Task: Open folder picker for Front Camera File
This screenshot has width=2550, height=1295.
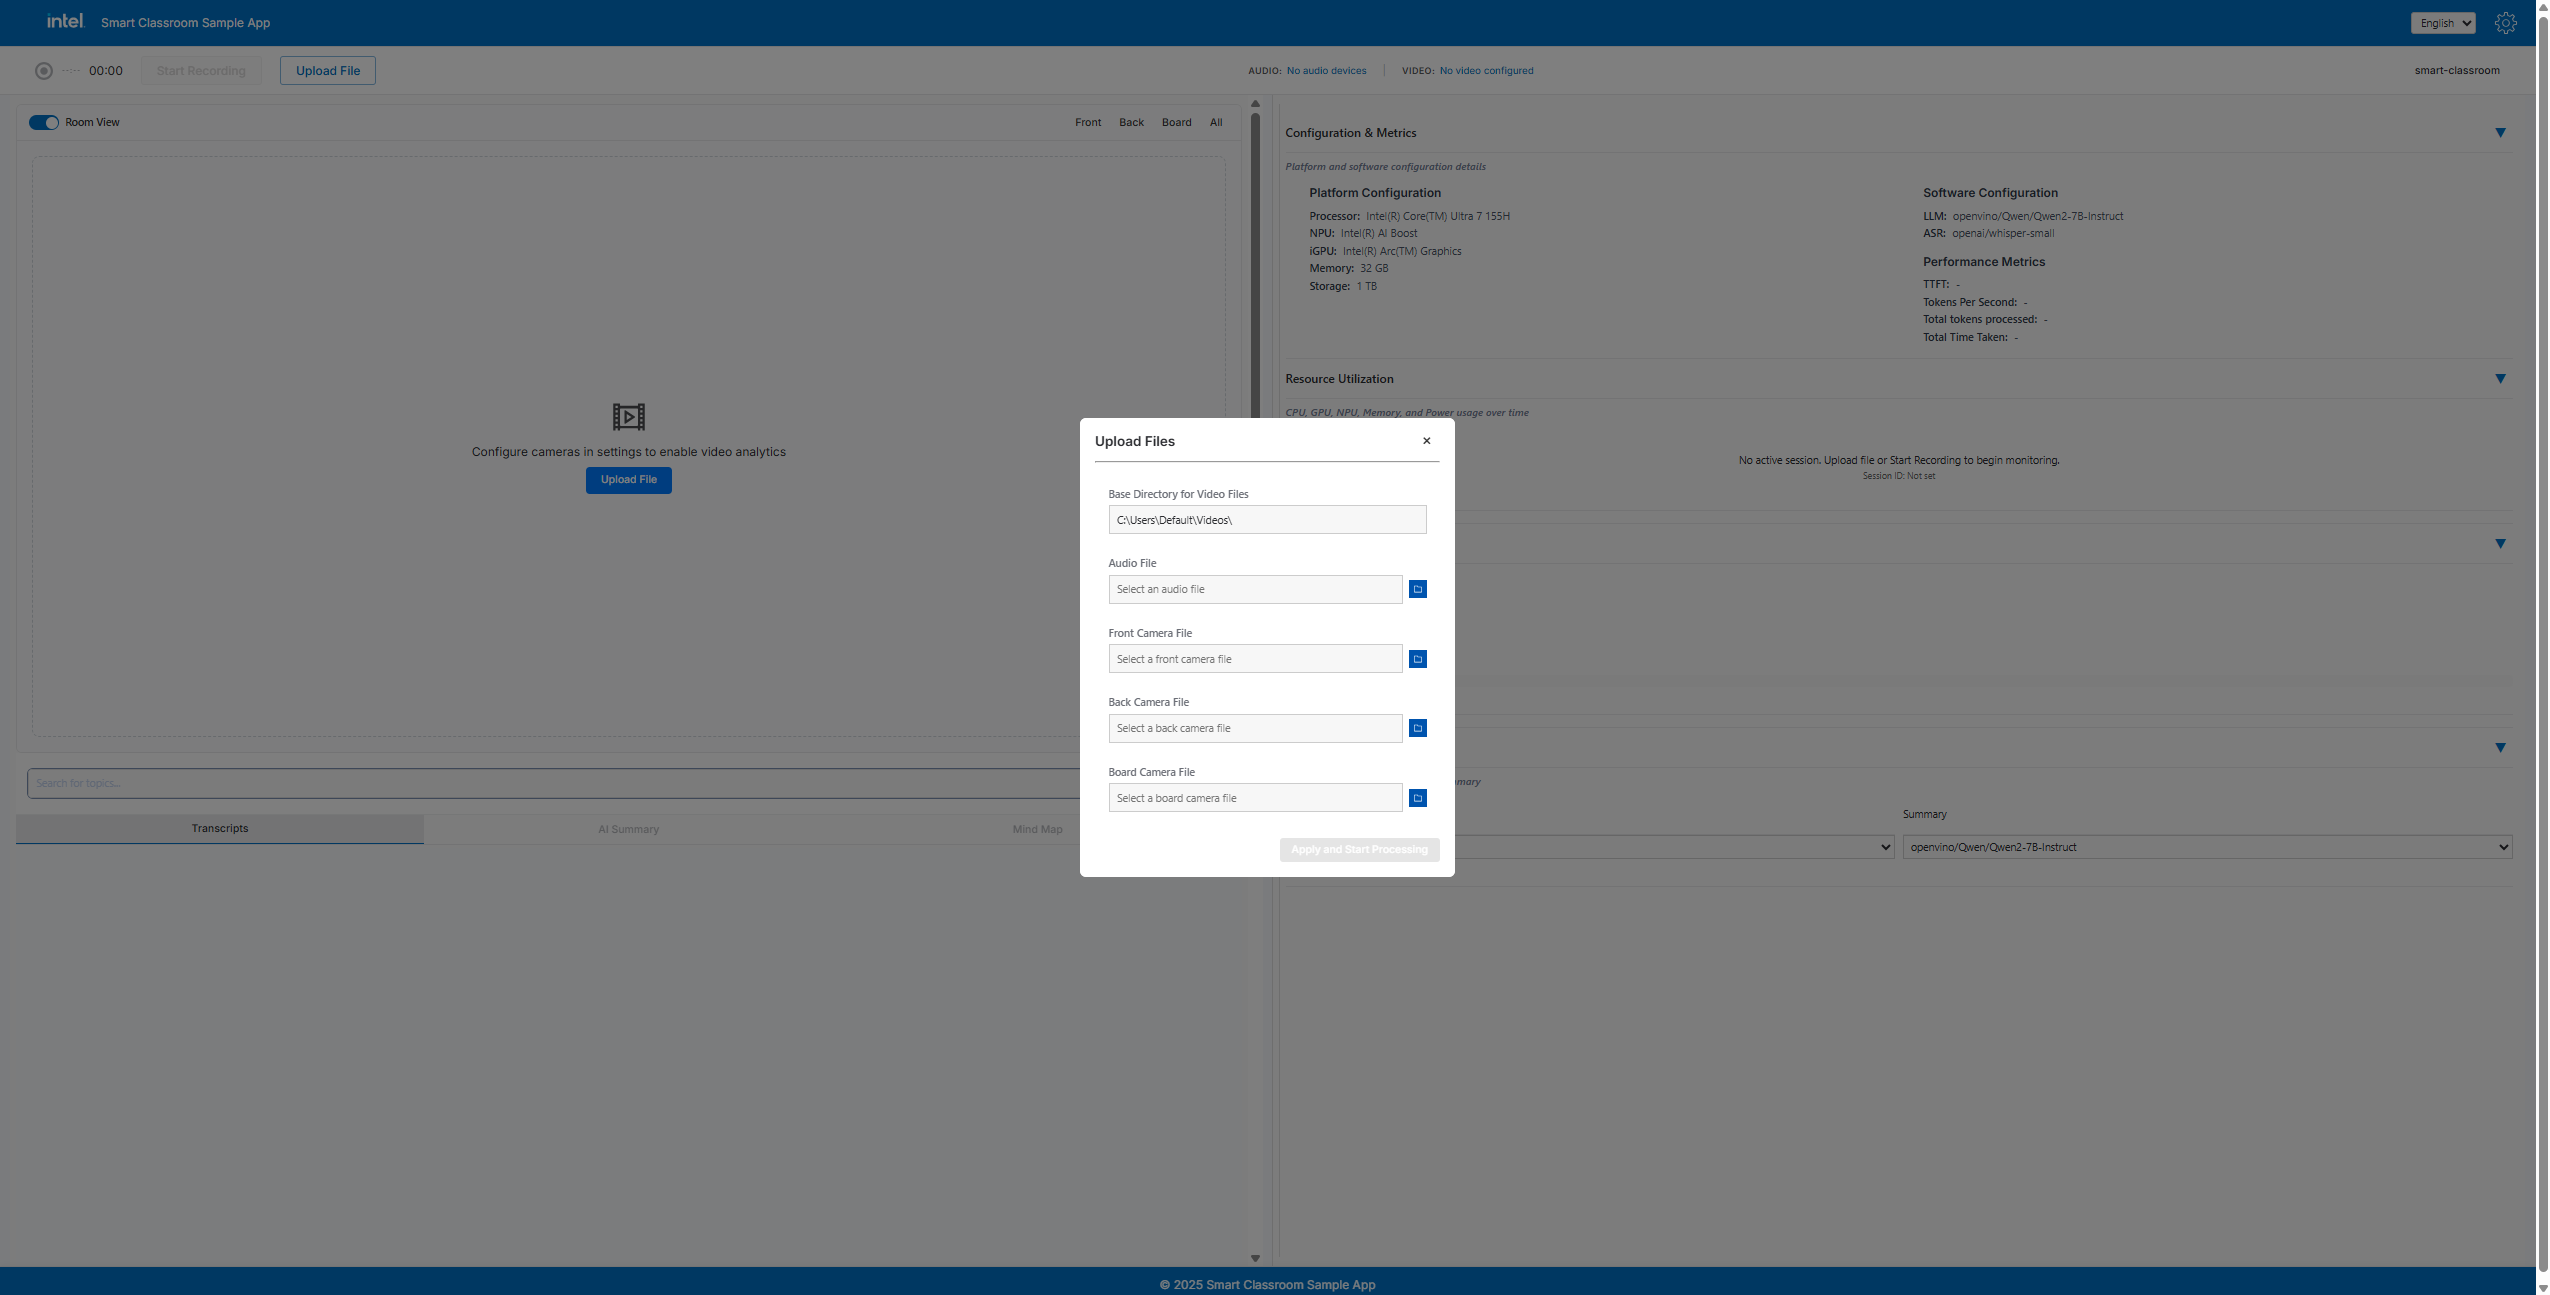Action: [1416, 658]
